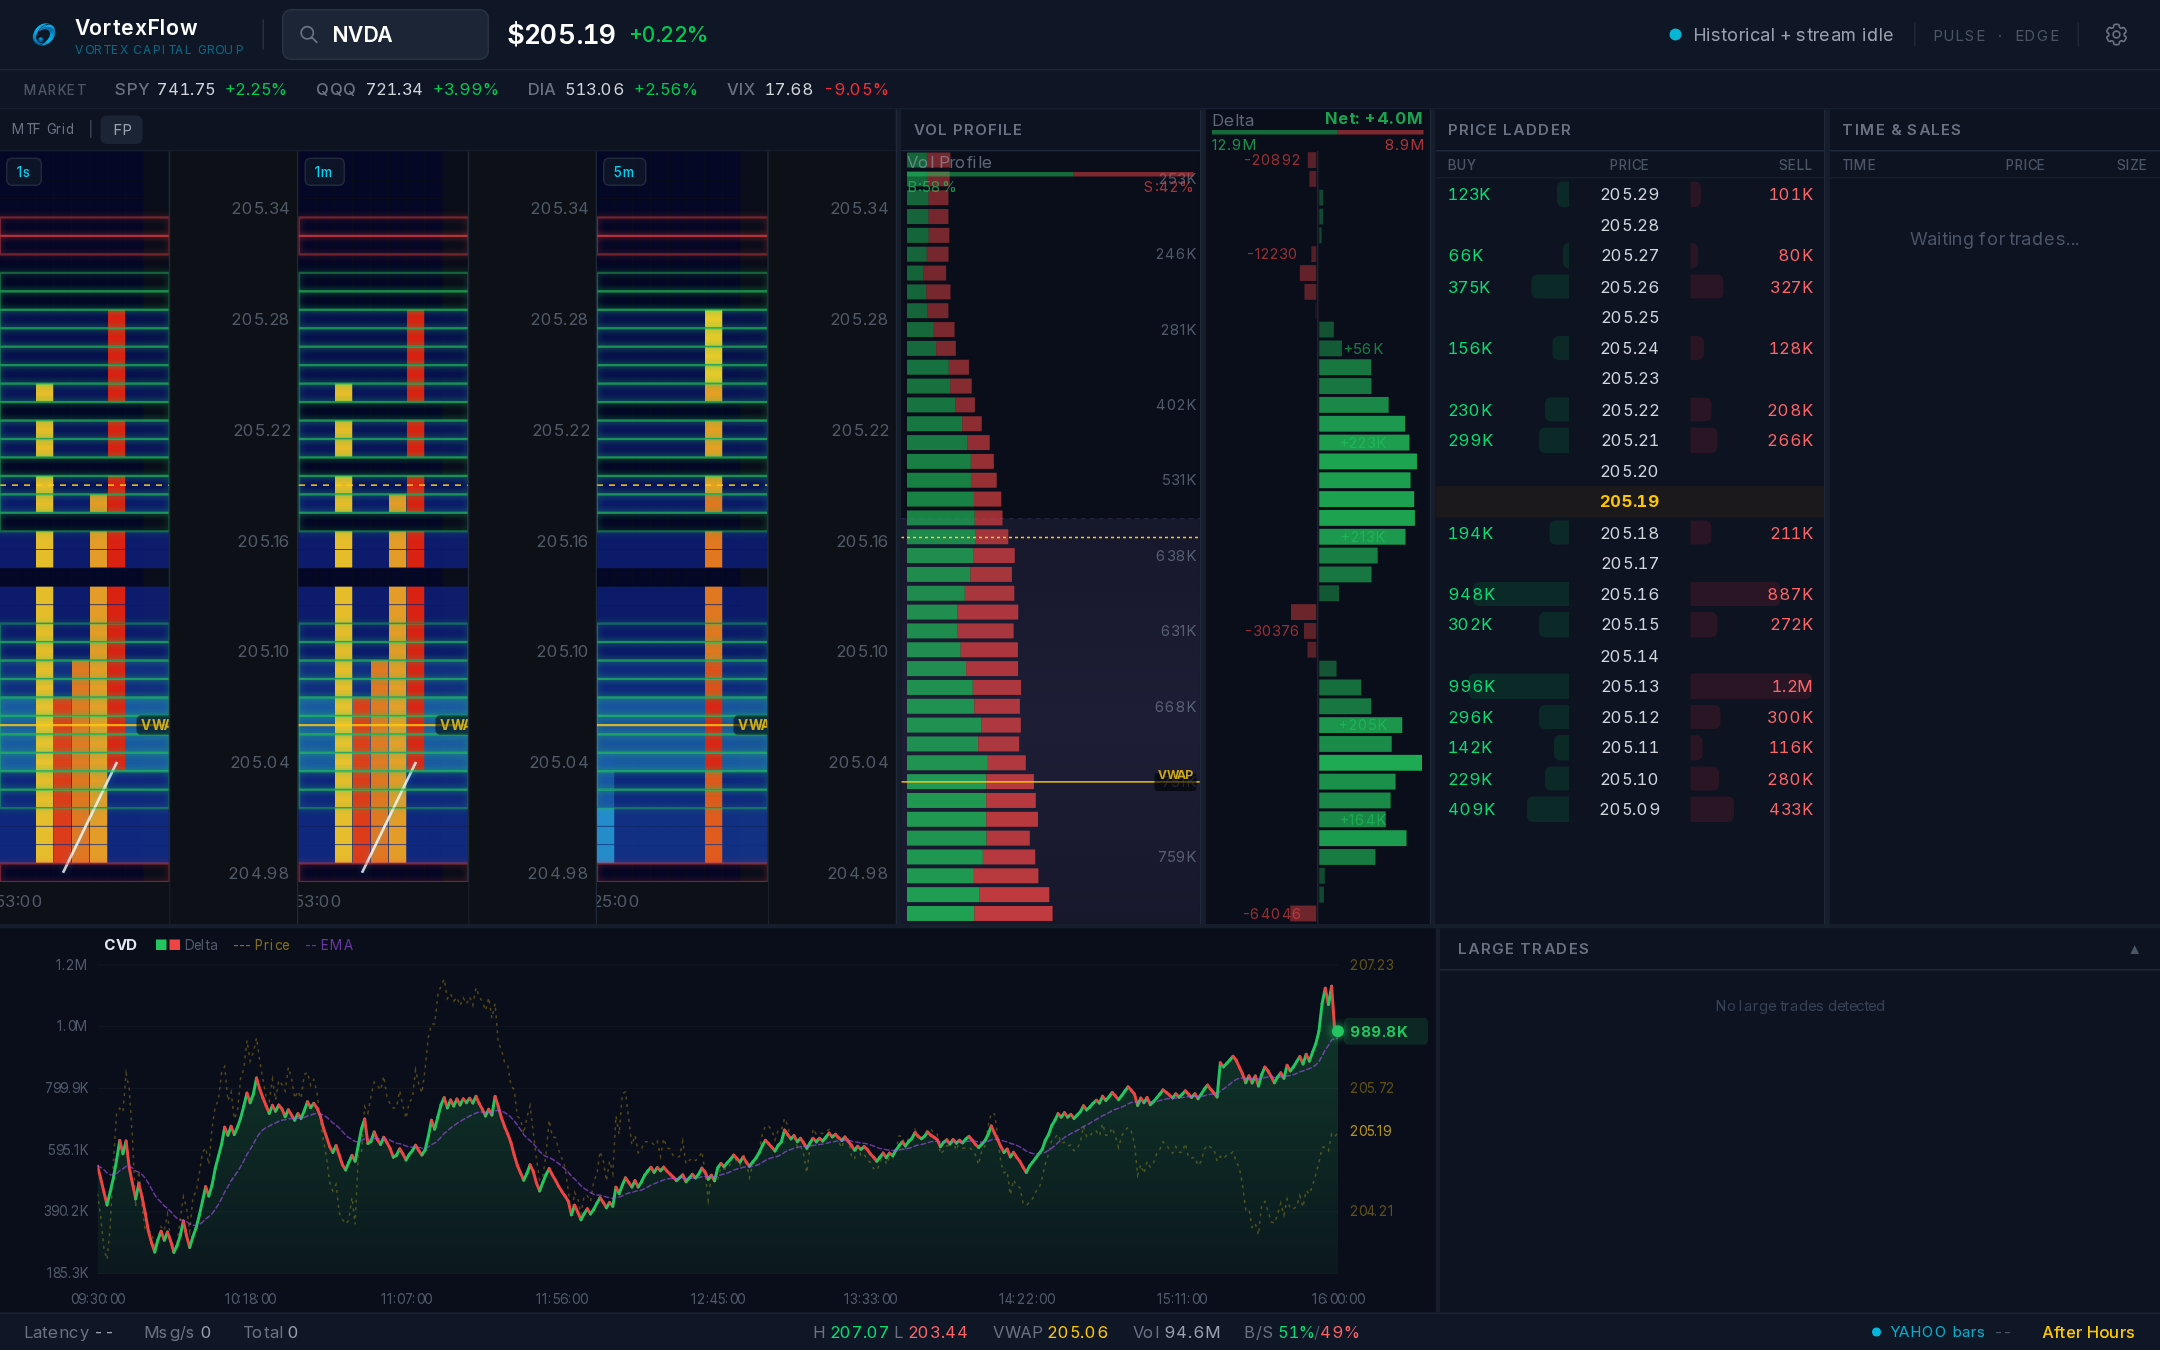The height and width of the screenshot is (1350, 2160).
Task: Click the -30376 delta label
Action: (x=1271, y=631)
